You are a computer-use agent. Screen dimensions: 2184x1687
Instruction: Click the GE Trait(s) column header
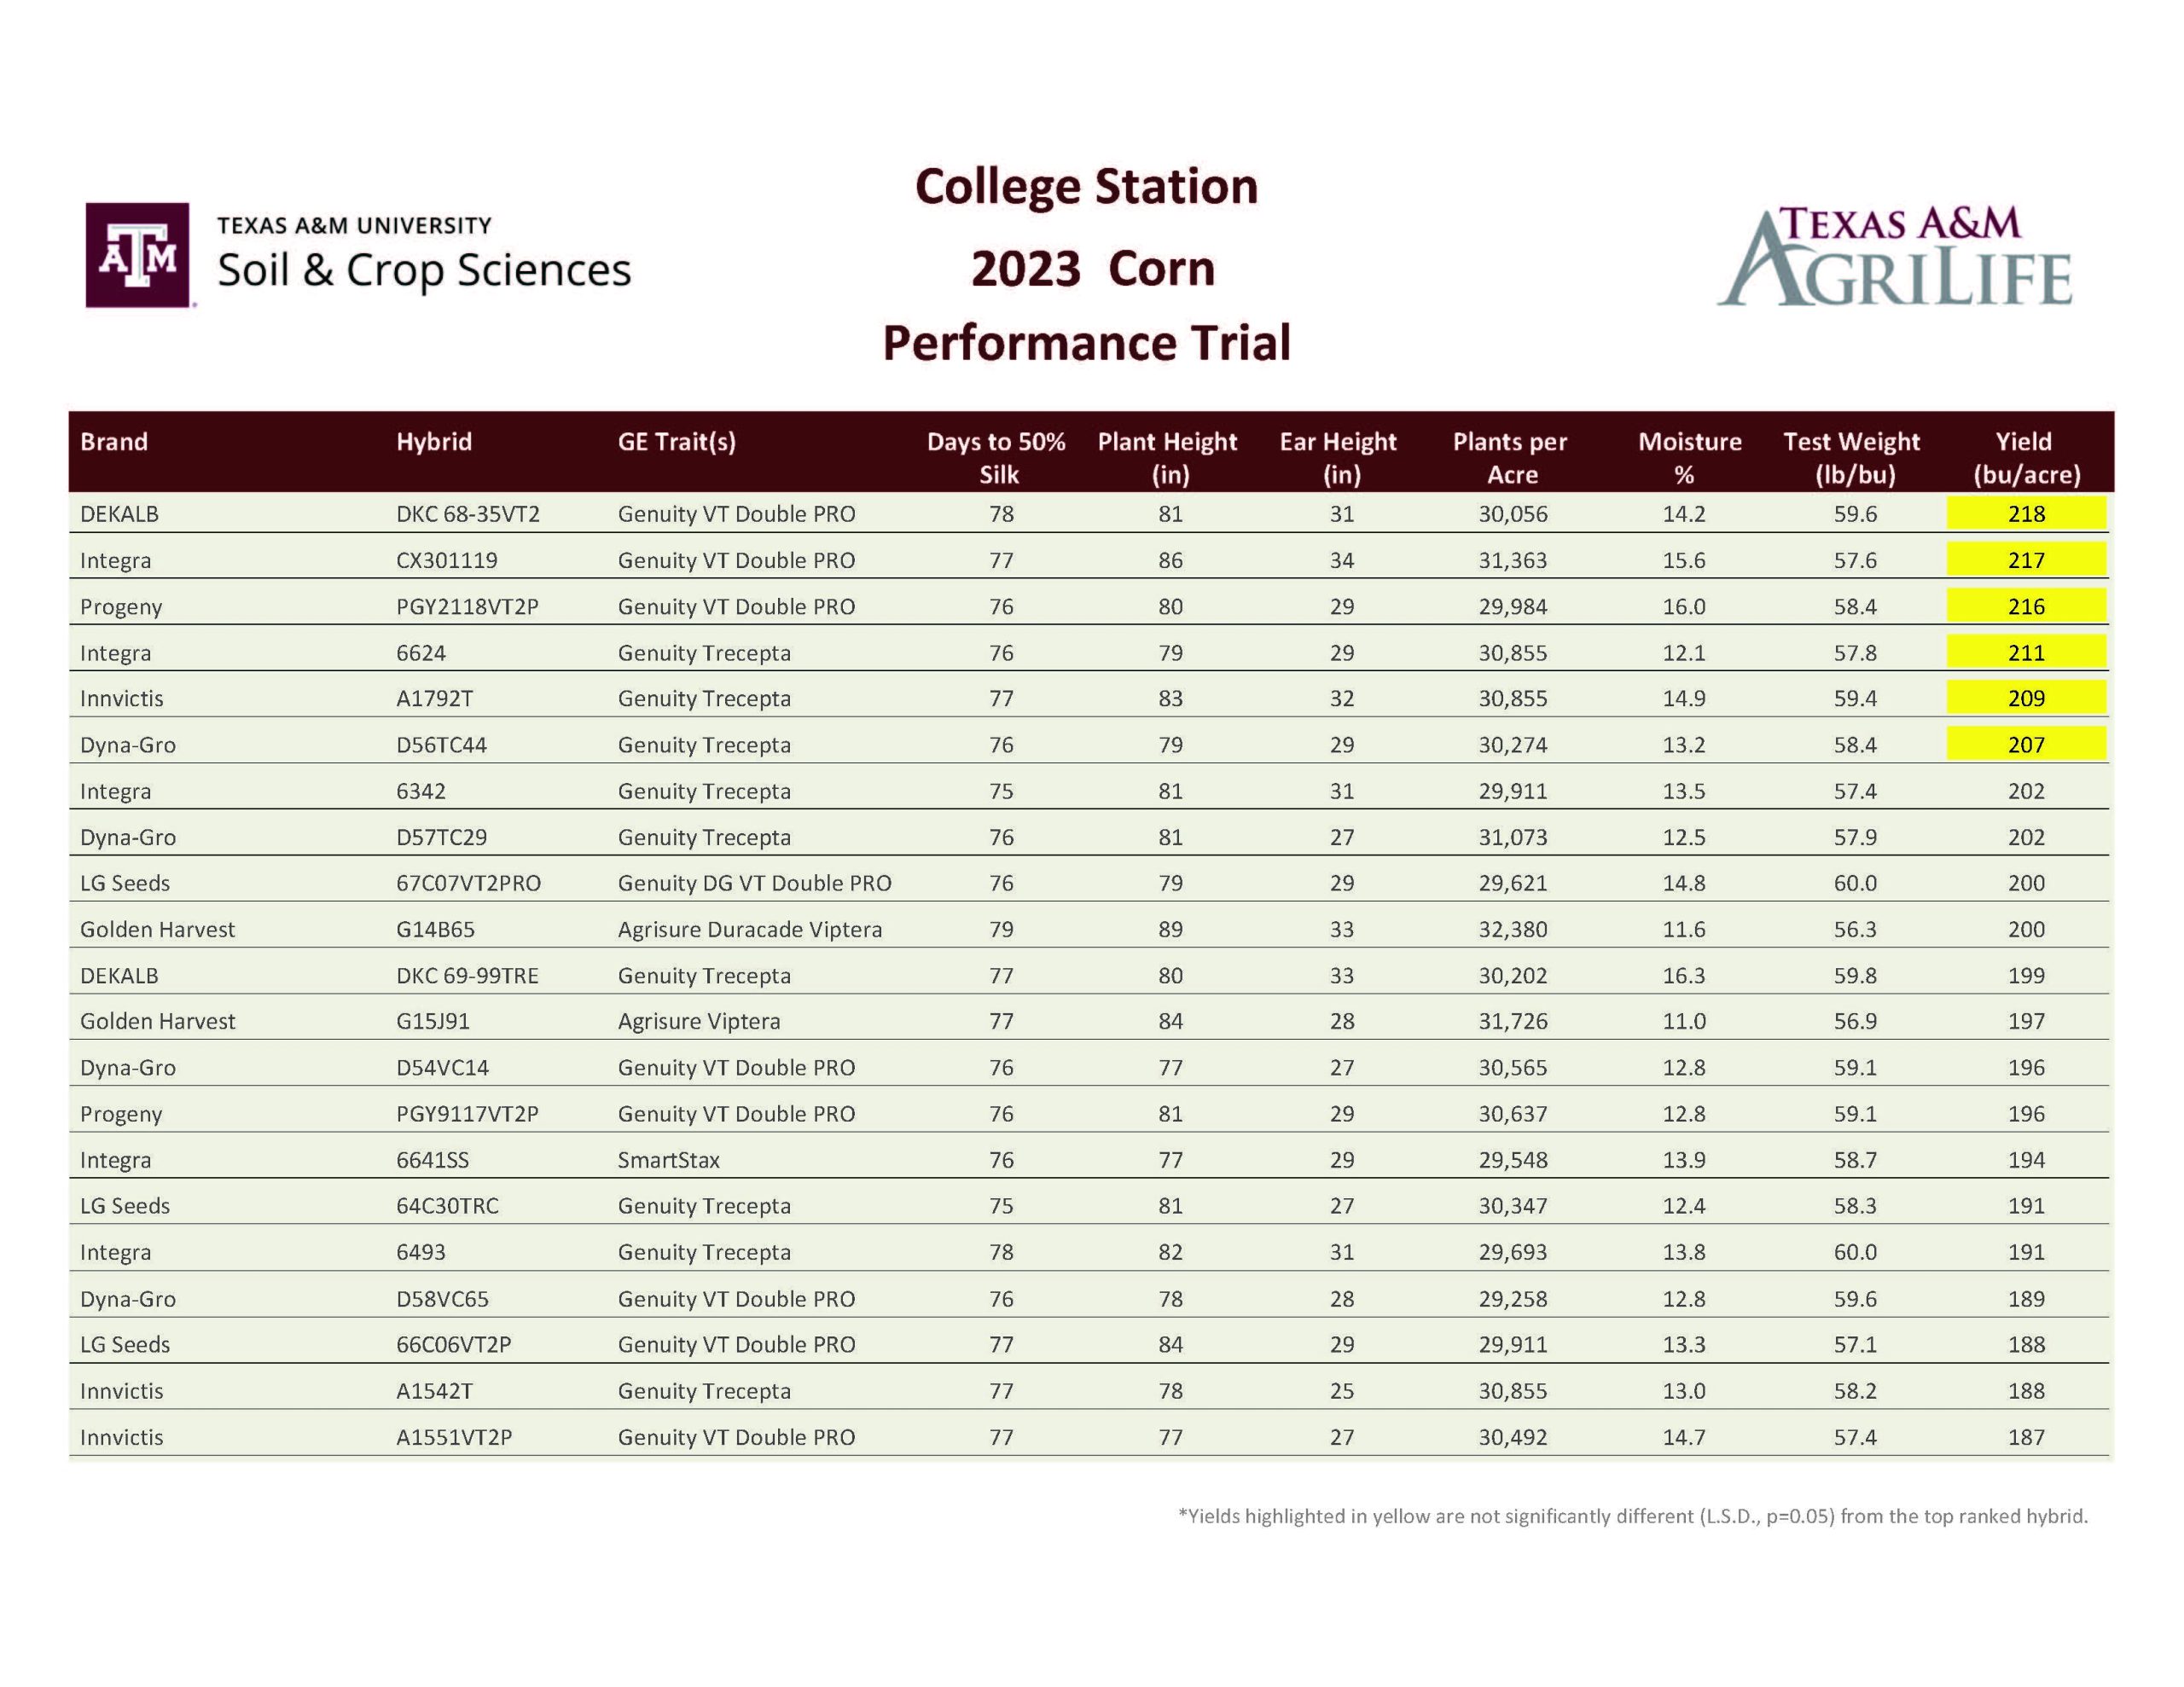pos(676,442)
